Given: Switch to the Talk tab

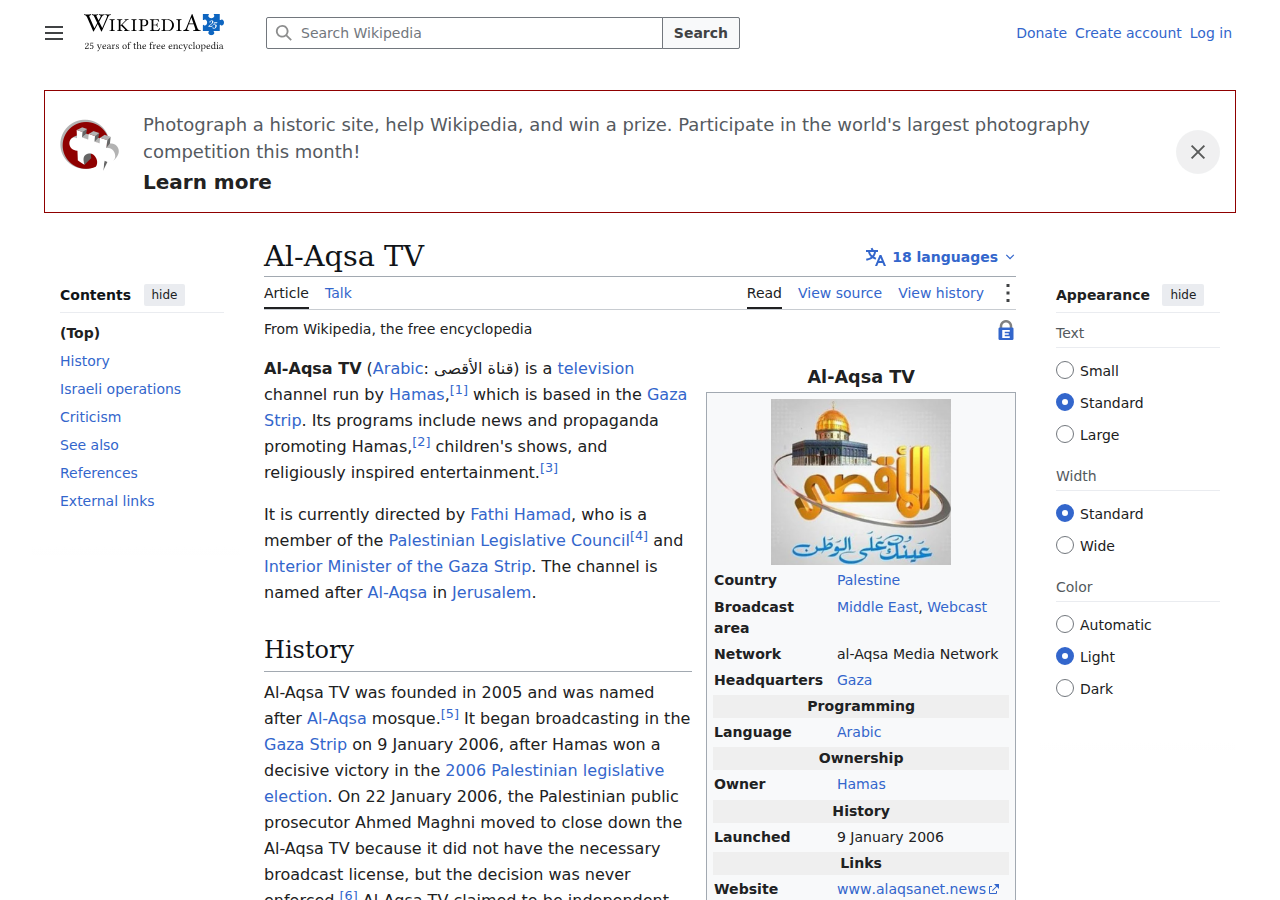Looking at the screenshot, I should 338,293.
